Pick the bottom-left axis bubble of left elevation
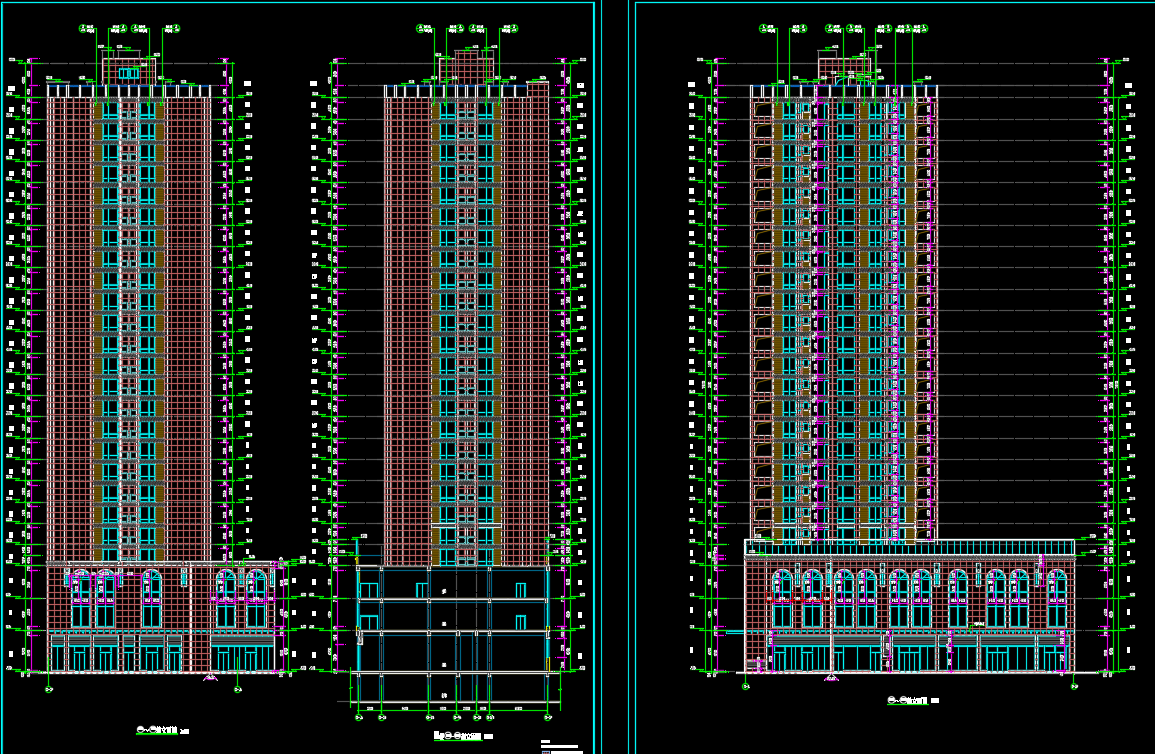Image resolution: width=1155 pixels, height=754 pixels. (49, 689)
